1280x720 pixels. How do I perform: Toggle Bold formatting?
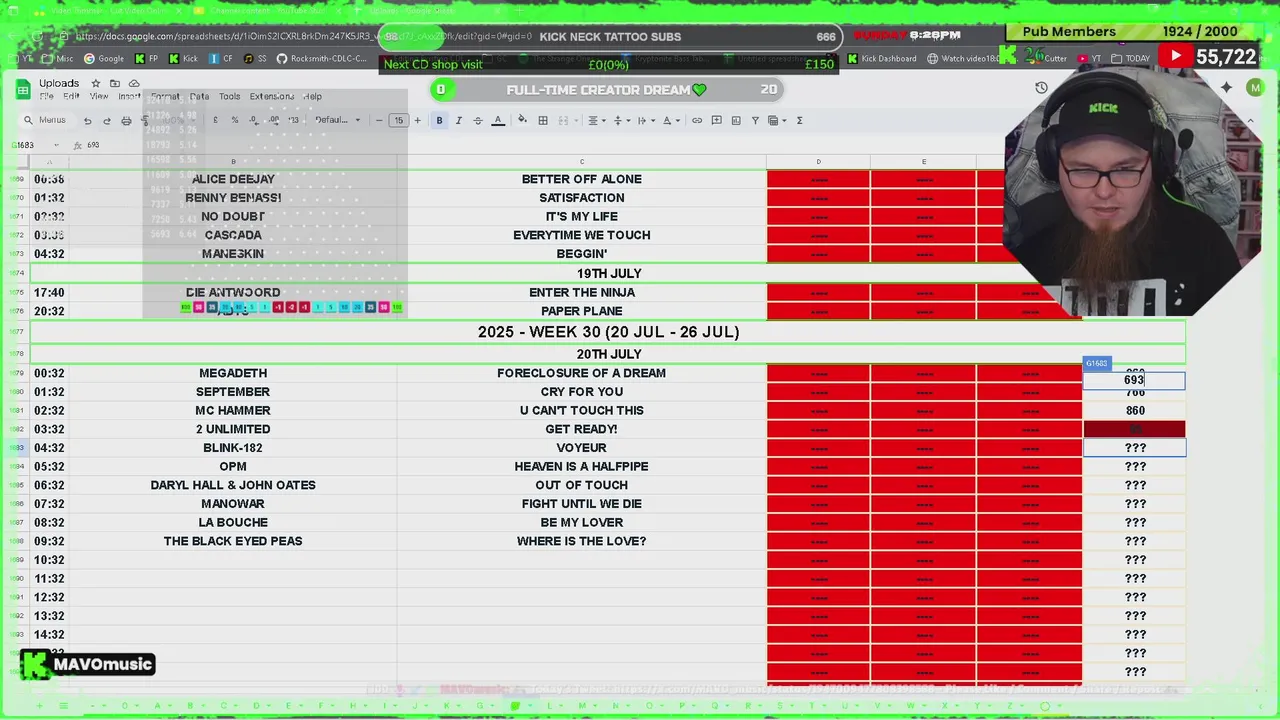[x=439, y=121]
